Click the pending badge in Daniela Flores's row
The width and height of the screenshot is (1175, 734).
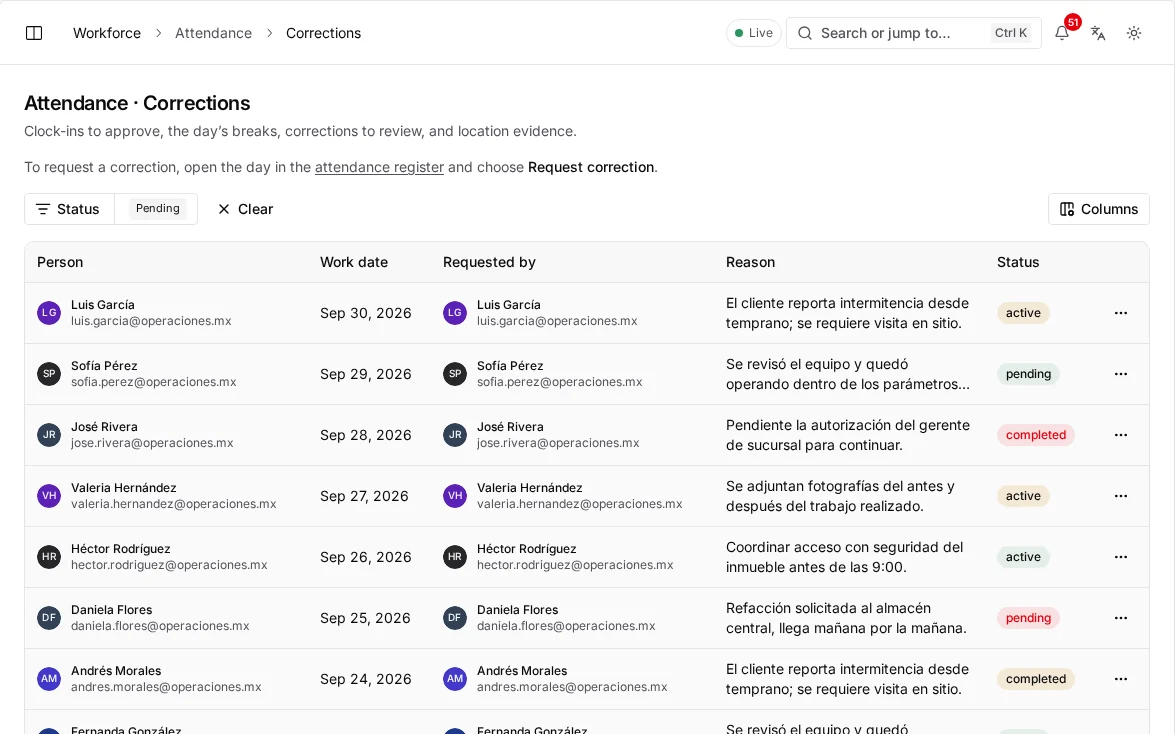[1028, 618]
